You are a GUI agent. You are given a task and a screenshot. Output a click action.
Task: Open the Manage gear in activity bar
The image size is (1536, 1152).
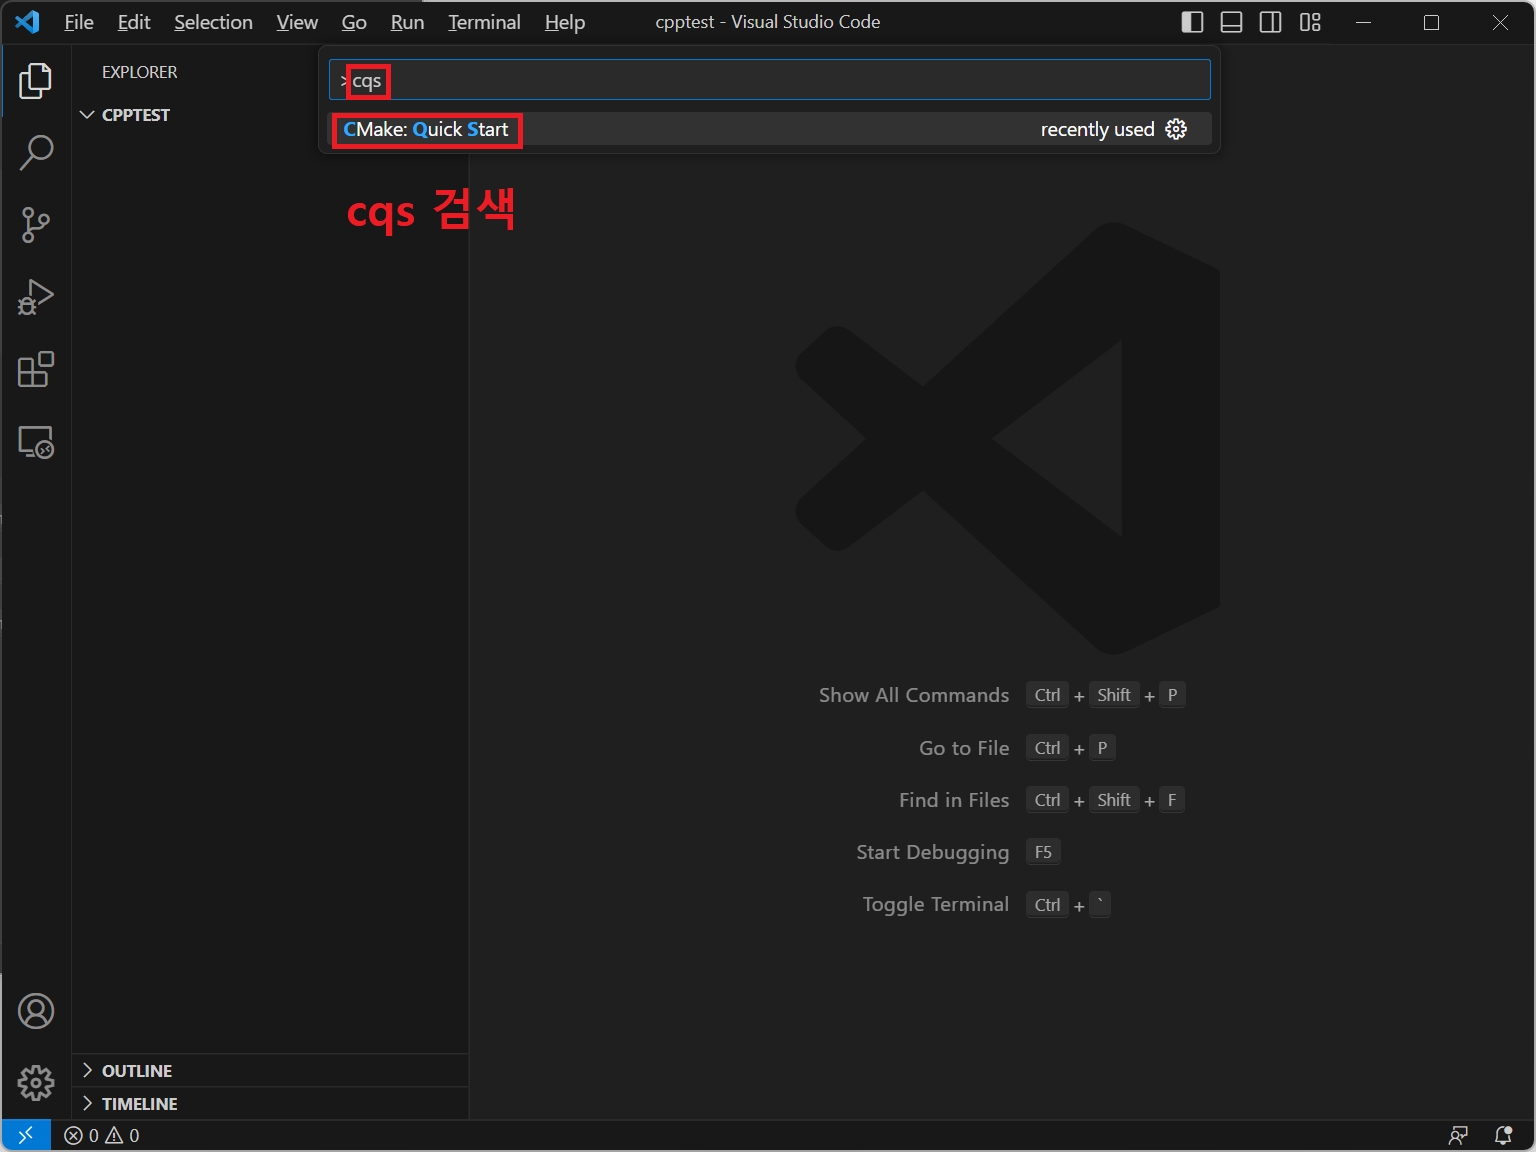36,1082
